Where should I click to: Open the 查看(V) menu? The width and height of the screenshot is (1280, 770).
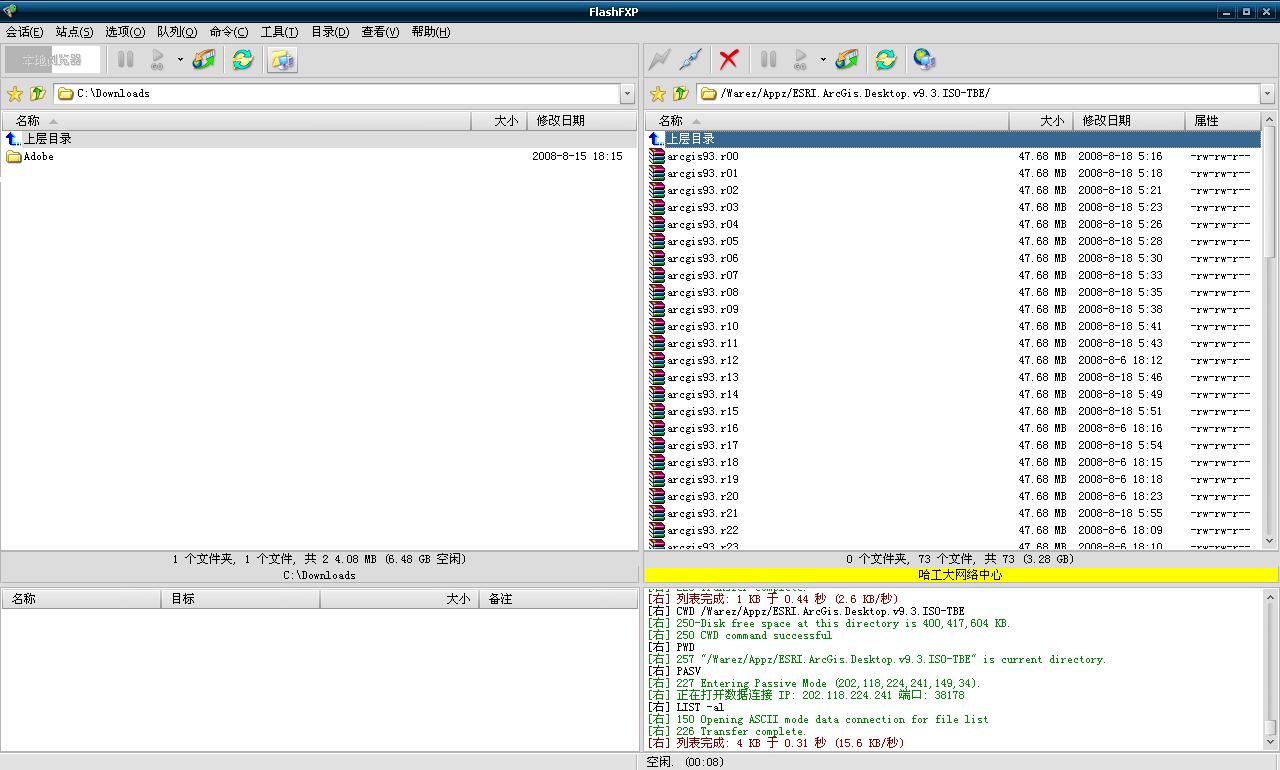click(380, 32)
